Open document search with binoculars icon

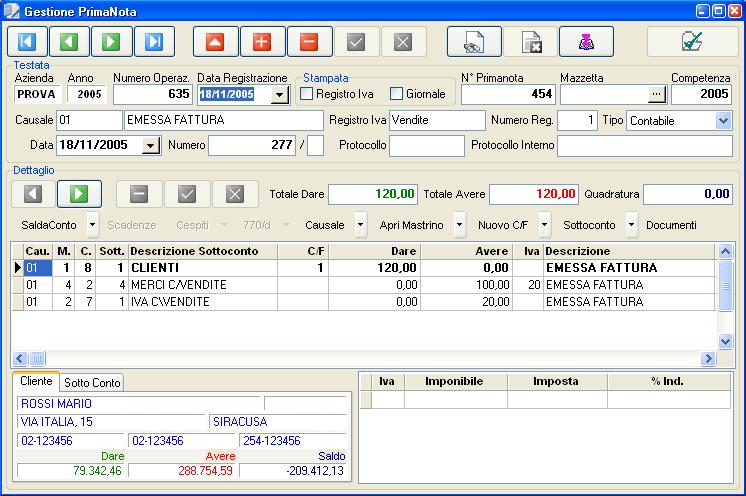pos(474,42)
